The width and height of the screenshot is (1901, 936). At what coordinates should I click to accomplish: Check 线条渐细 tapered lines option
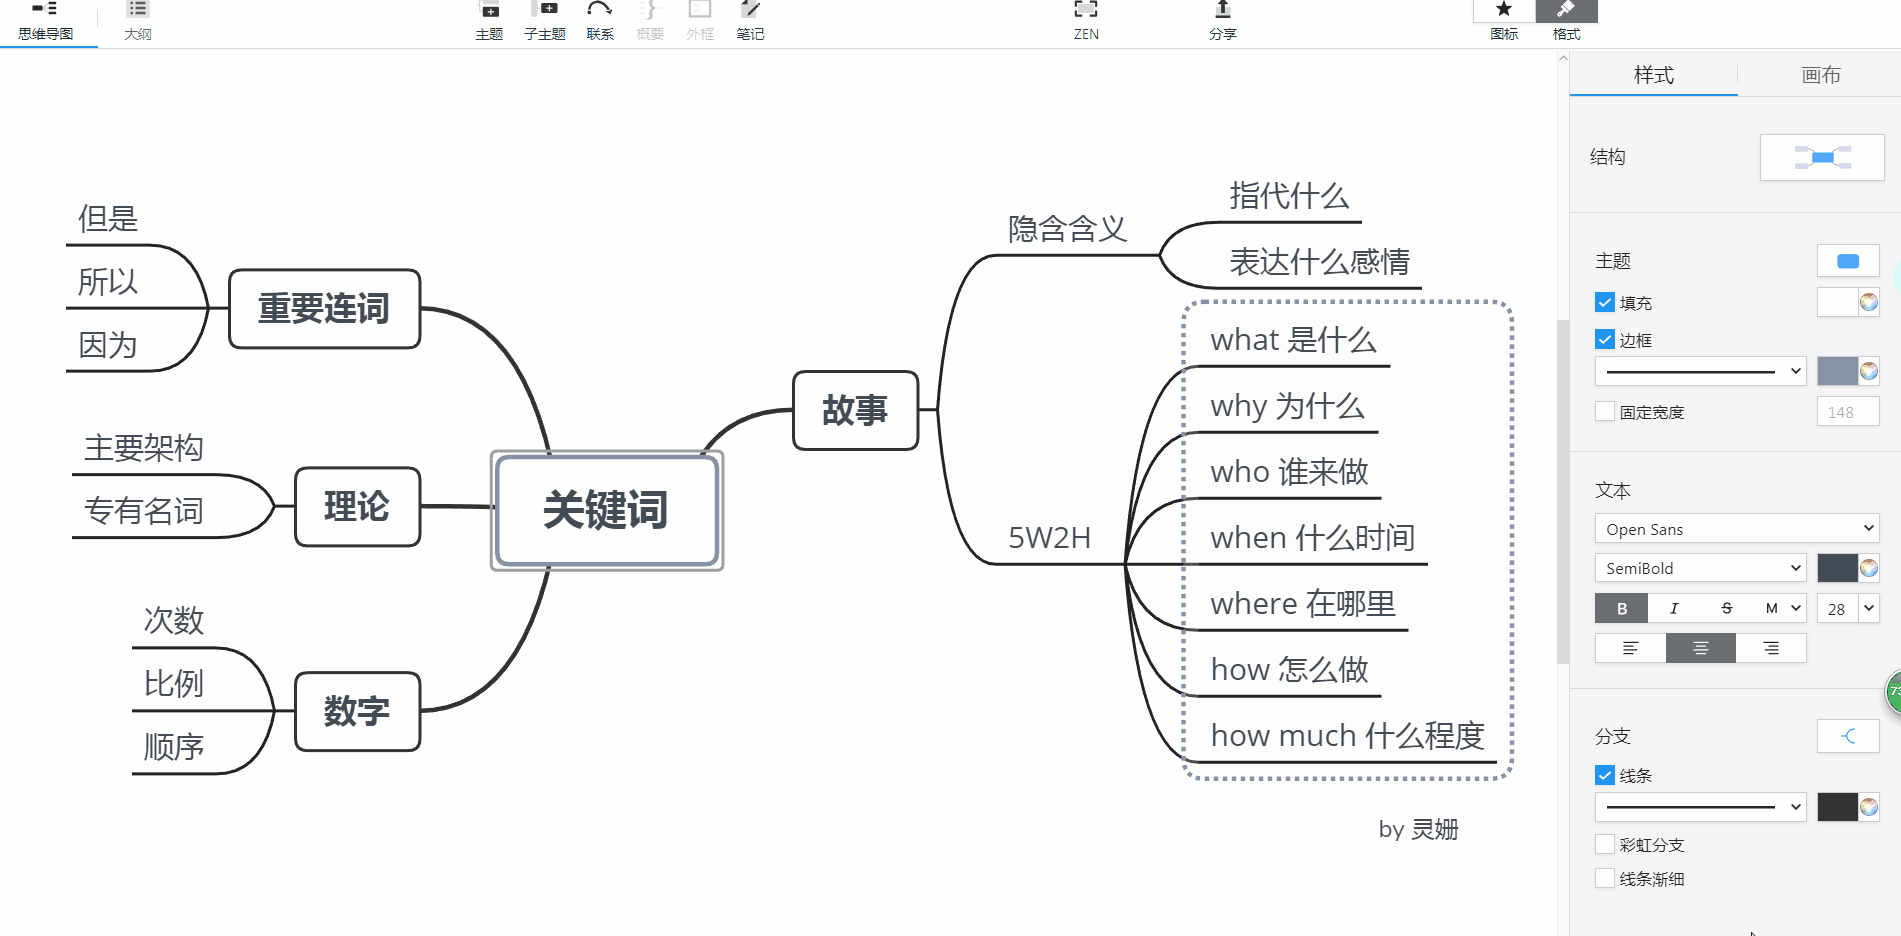[1605, 878]
